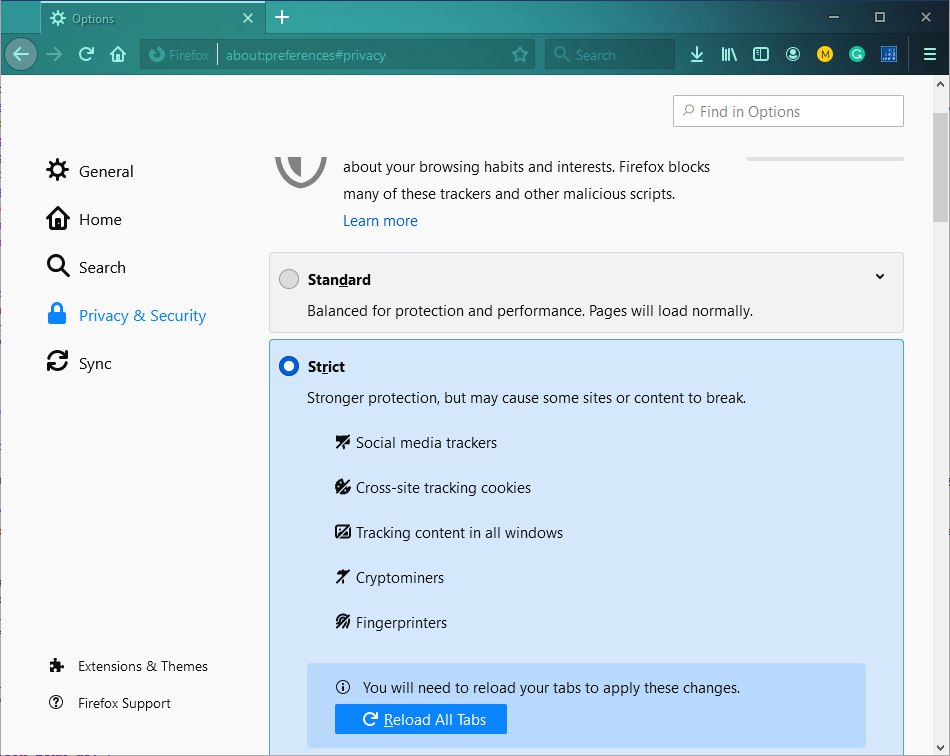Click 'Tracking content in all windows' text
This screenshot has height=756, width=950.
coord(459,532)
